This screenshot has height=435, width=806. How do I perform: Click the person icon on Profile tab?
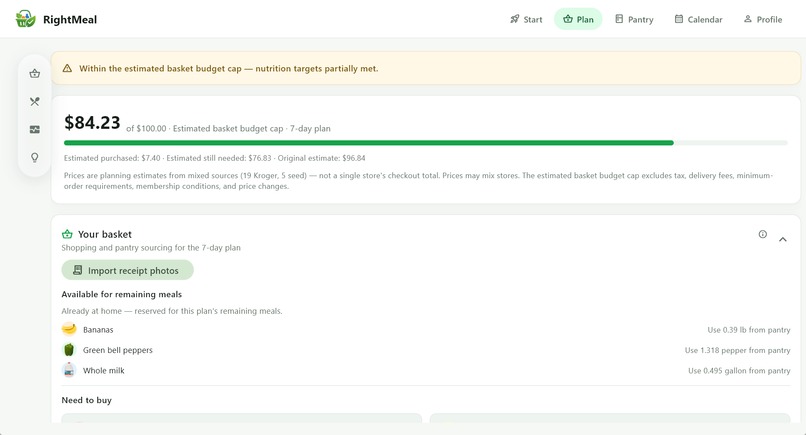[747, 19]
